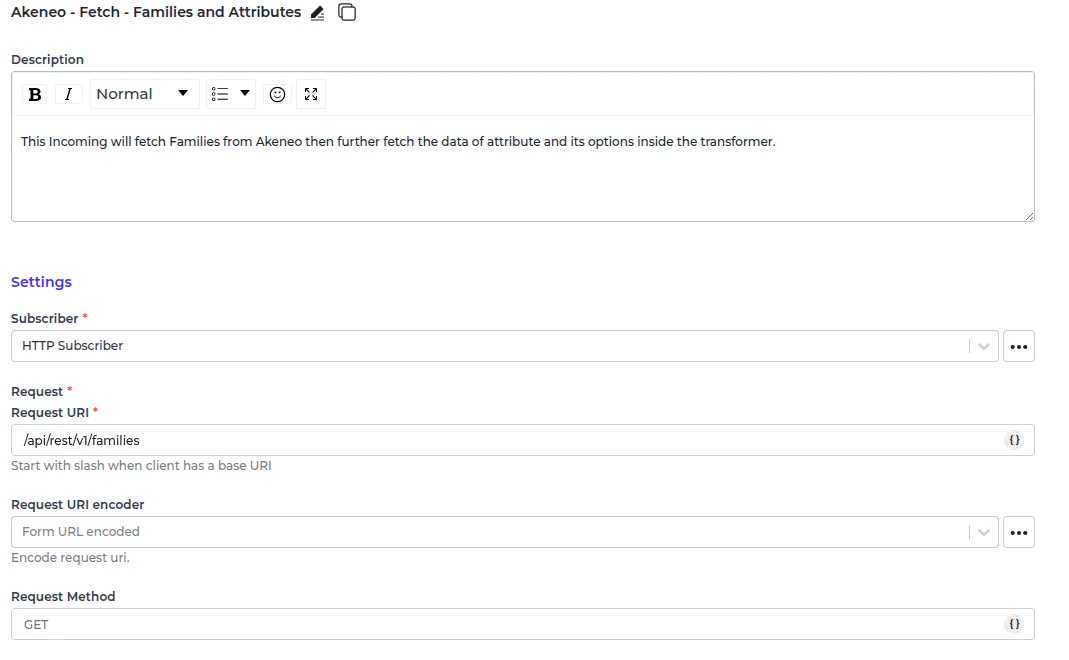Click the description textarea resize handle

pyautogui.click(x=1029, y=215)
